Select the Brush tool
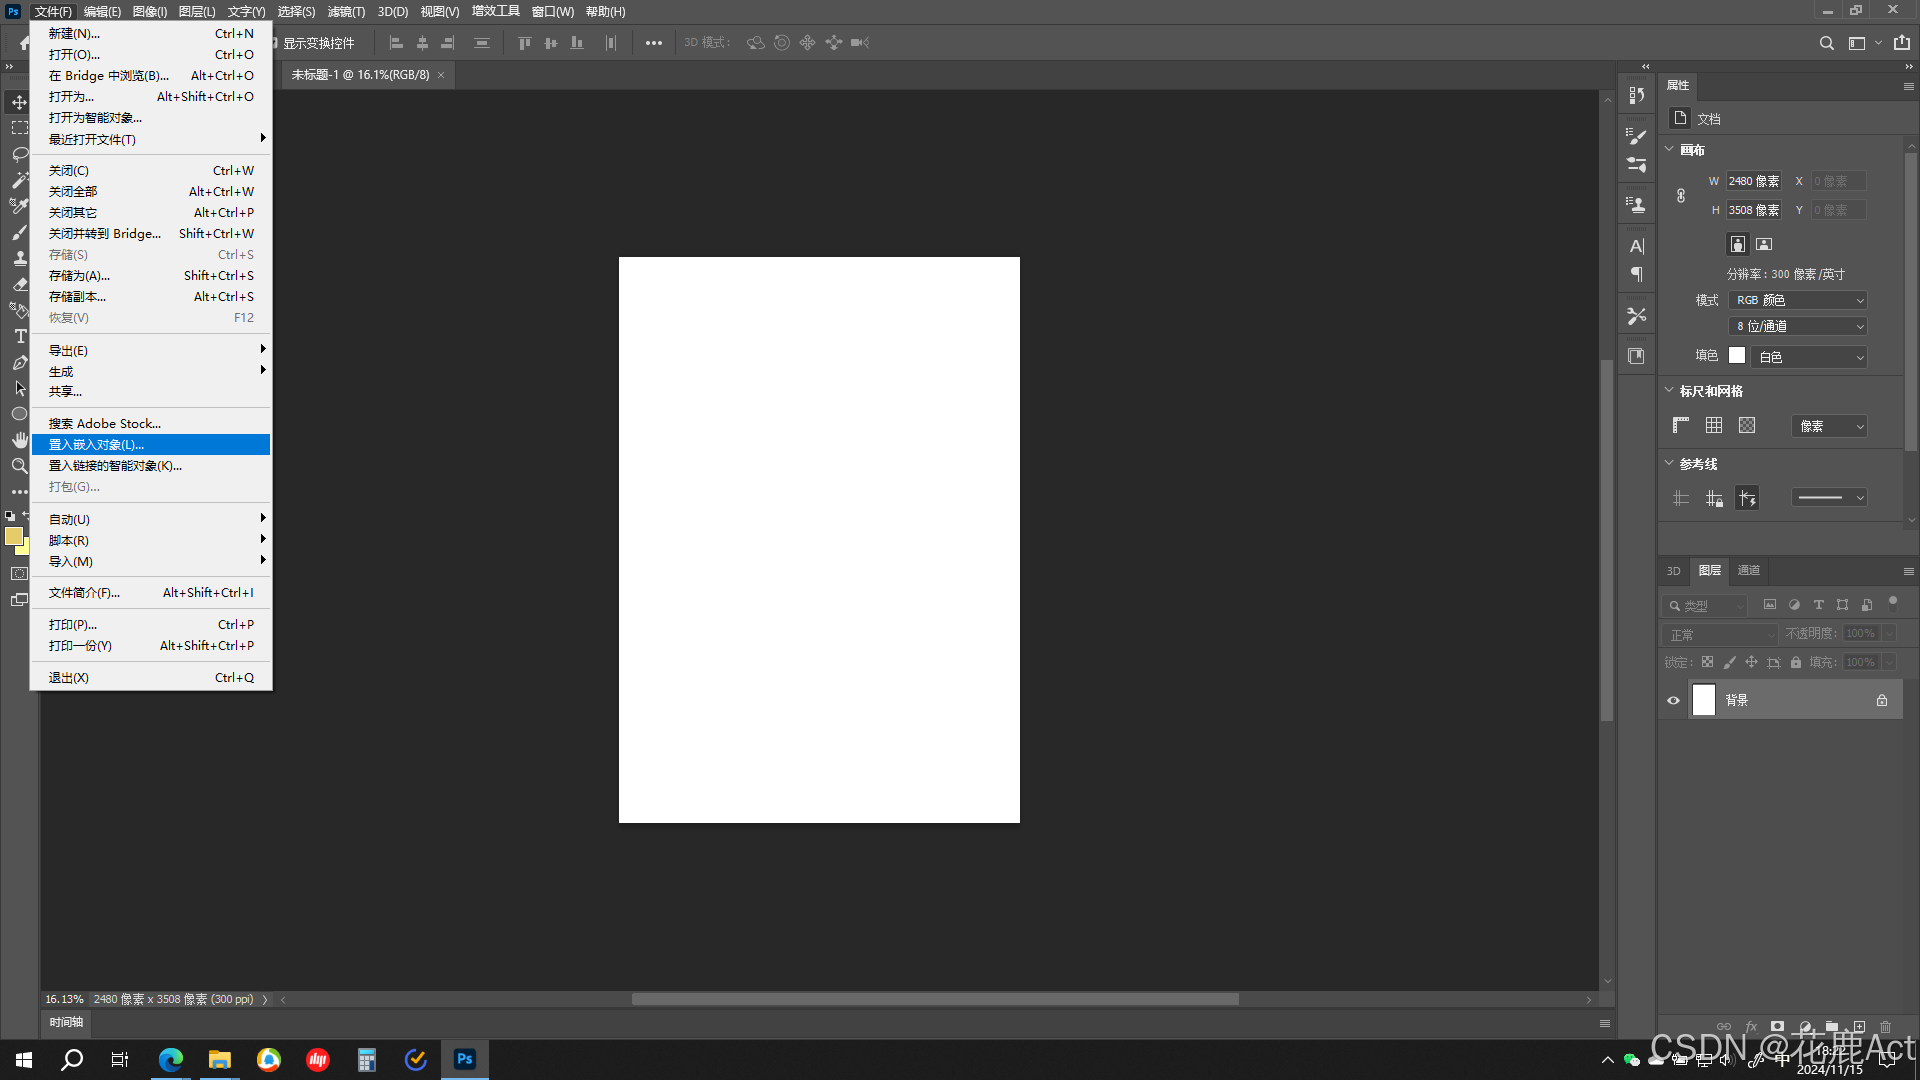Screen dimensions: 1920x1080 coord(20,232)
